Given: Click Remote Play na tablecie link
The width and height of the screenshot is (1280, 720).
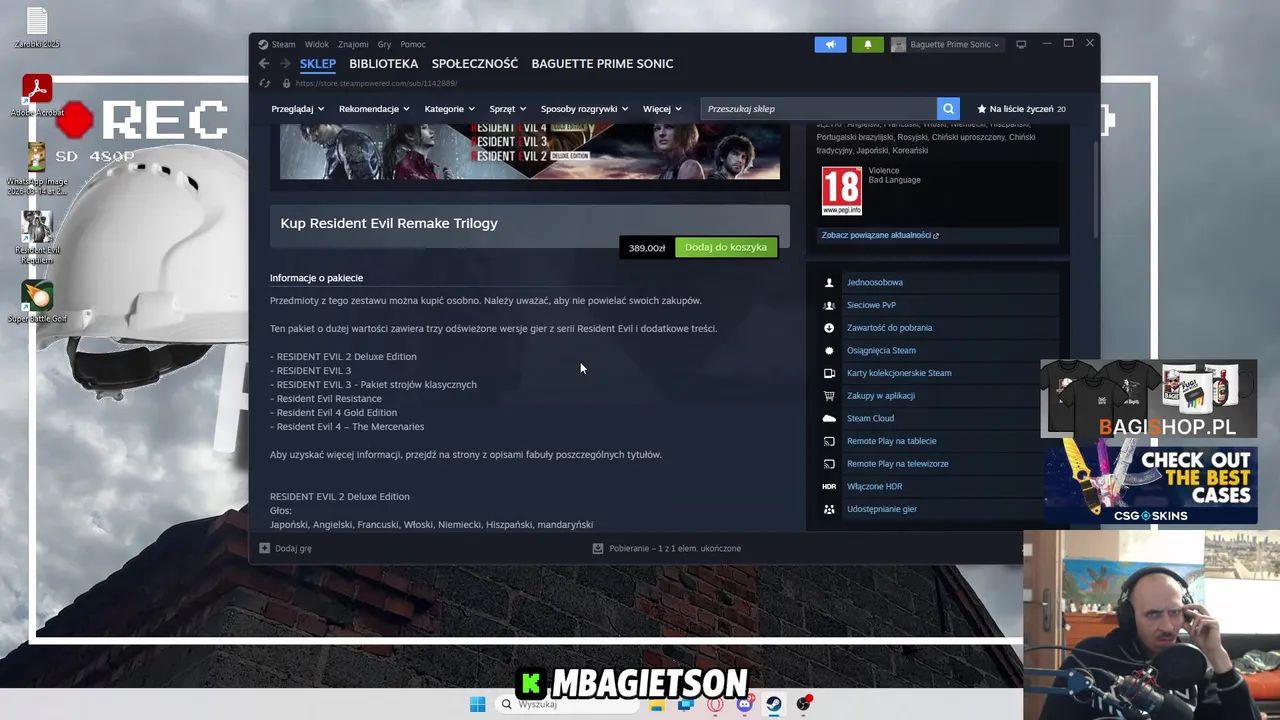Looking at the screenshot, I should (892, 441).
